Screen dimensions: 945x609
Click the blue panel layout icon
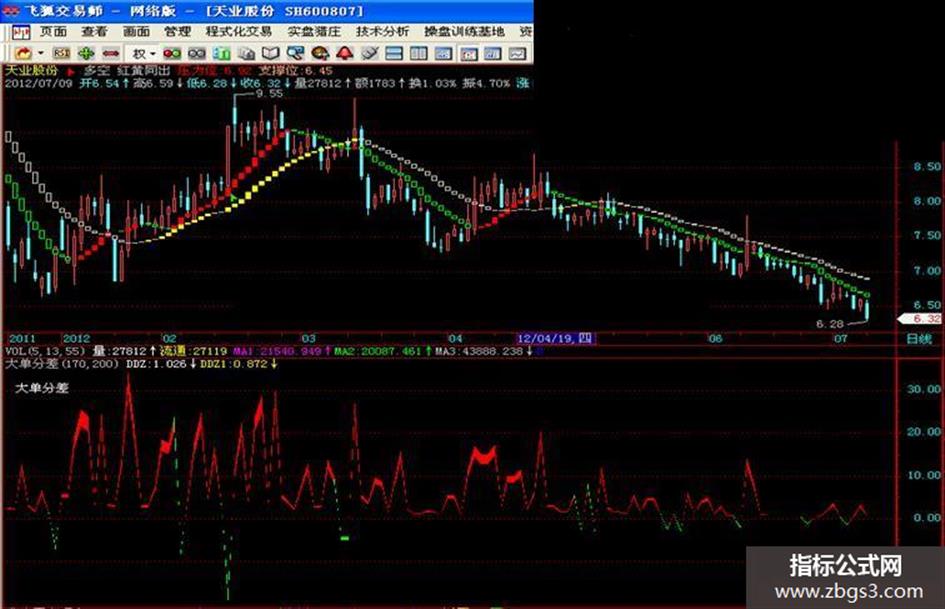(443, 54)
